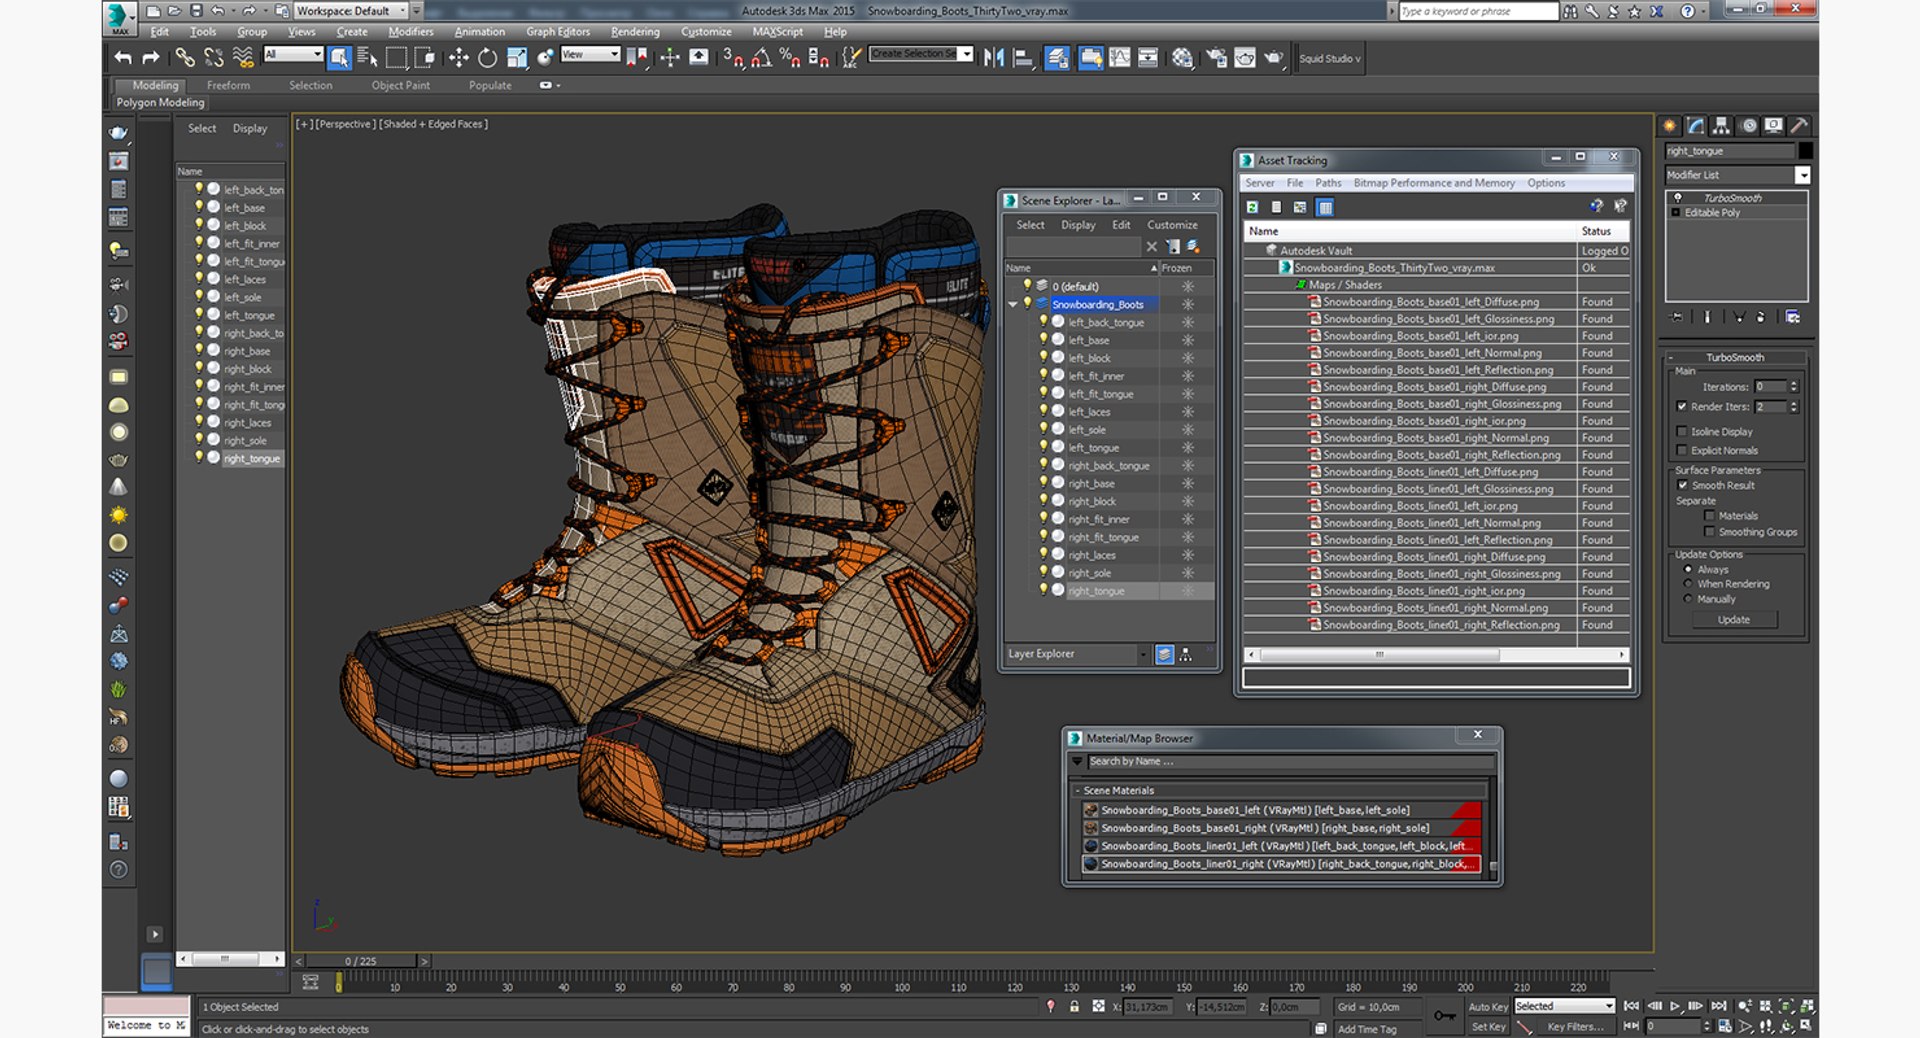Screen dimensions: 1920x1038
Task: Open Render Setup teapot icon
Action: [x=1216, y=58]
